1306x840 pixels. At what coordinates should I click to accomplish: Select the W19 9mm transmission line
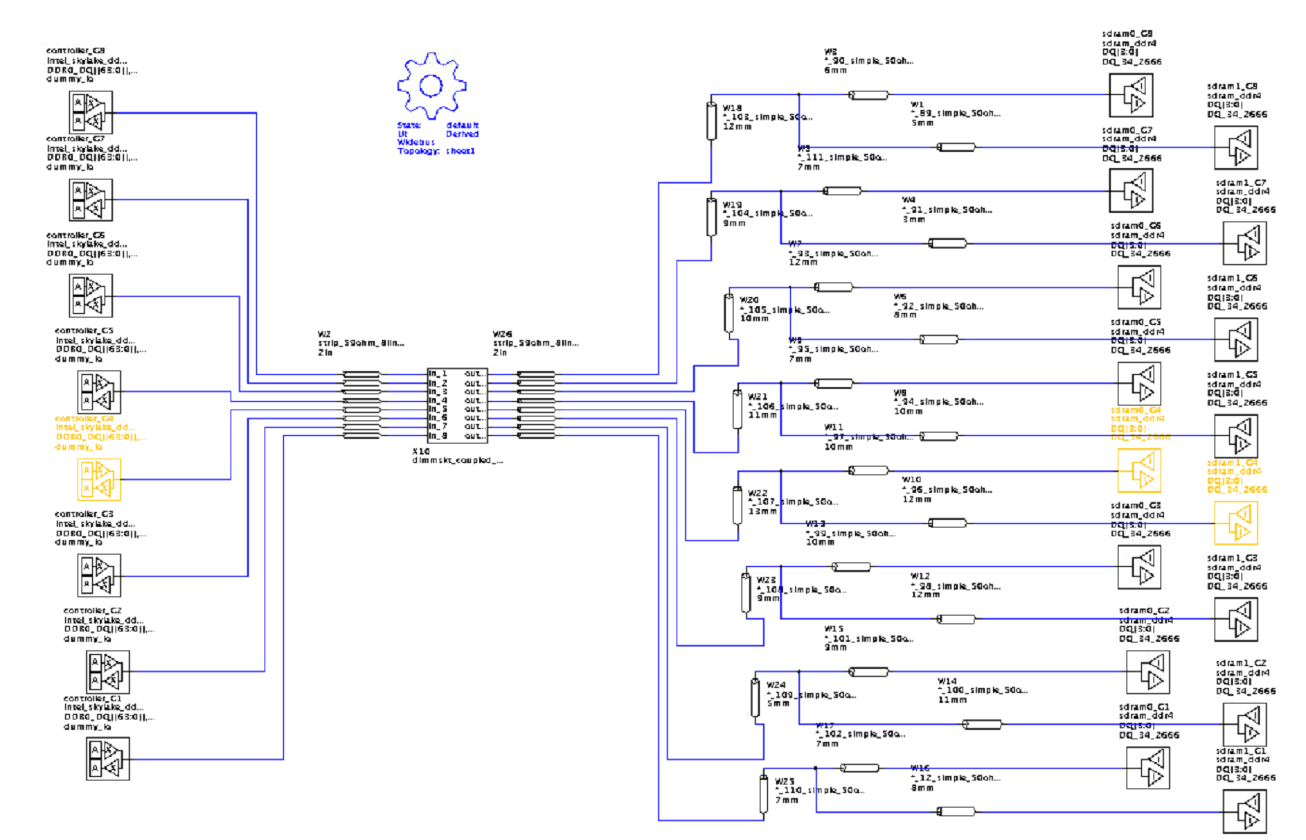712,215
